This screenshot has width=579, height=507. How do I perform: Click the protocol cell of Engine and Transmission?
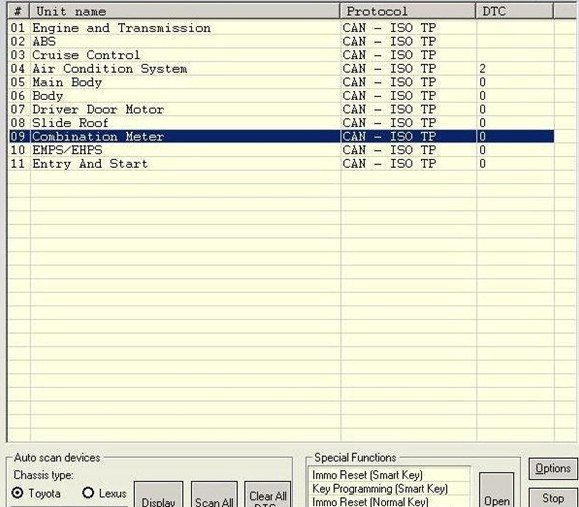pos(408,28)
